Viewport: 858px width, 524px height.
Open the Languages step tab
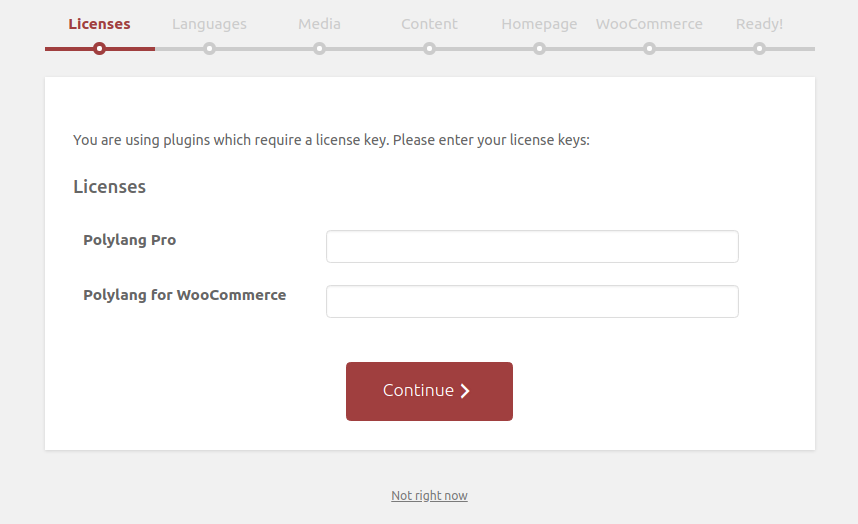click(x=209, y=24)
